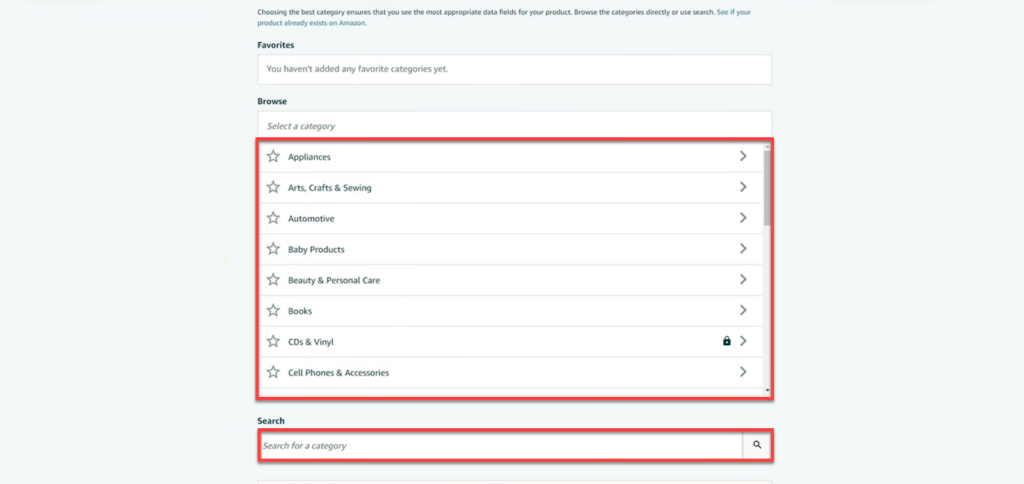Click the lock icon on CDs & Vinyl
The width and height of the screenshot is (1024, 484).
pyautogui.click(x=726, y=341)
